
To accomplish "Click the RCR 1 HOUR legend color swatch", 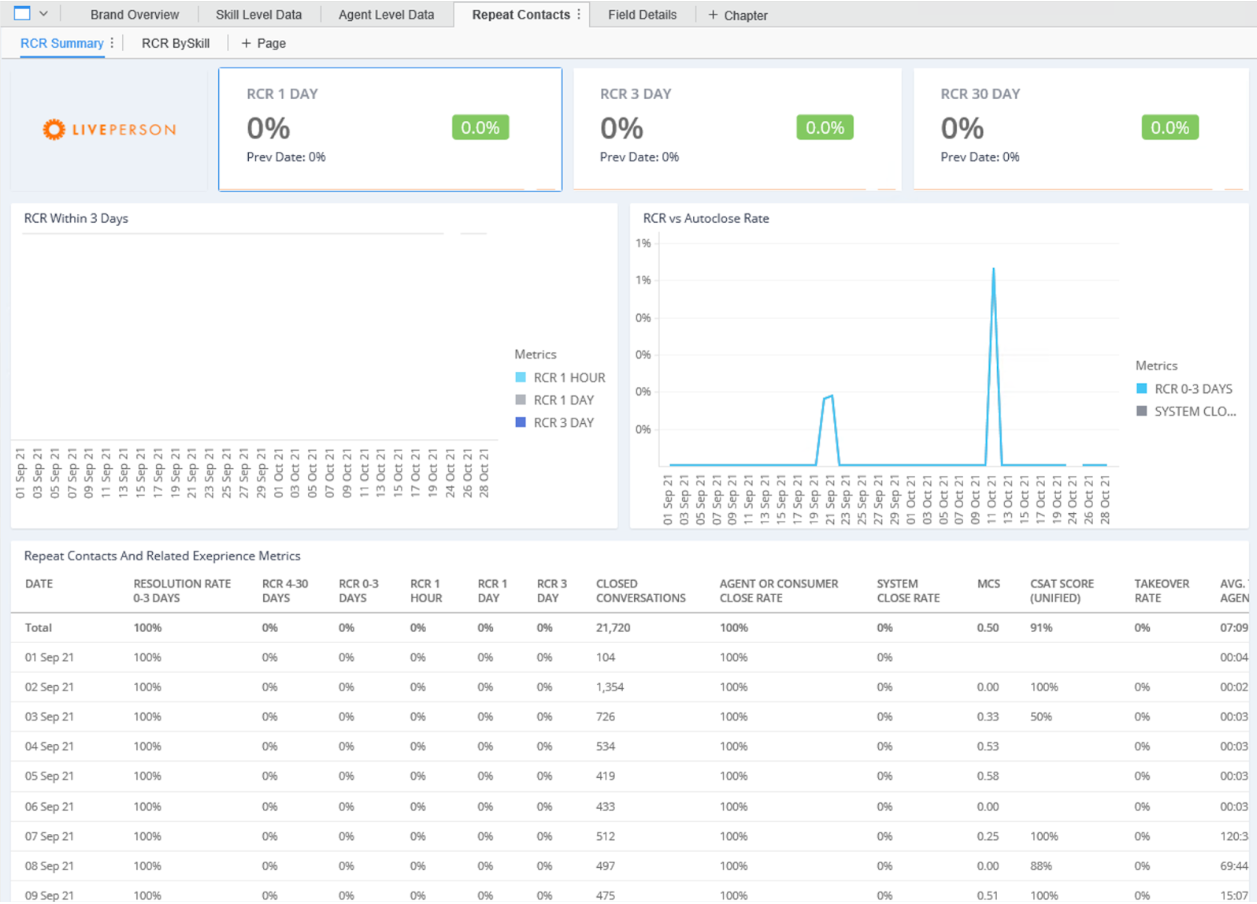I will (520, 377).
